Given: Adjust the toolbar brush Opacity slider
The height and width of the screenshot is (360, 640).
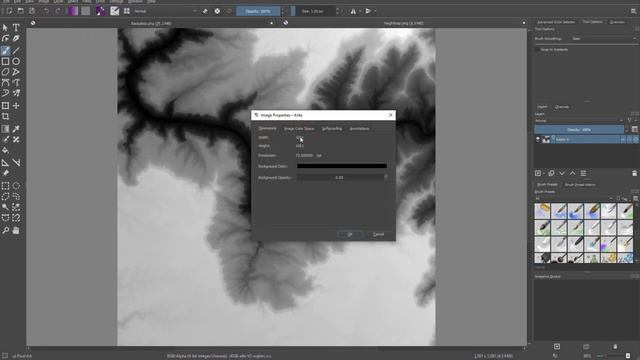Looking at the screenshot, I should point(258,11).
